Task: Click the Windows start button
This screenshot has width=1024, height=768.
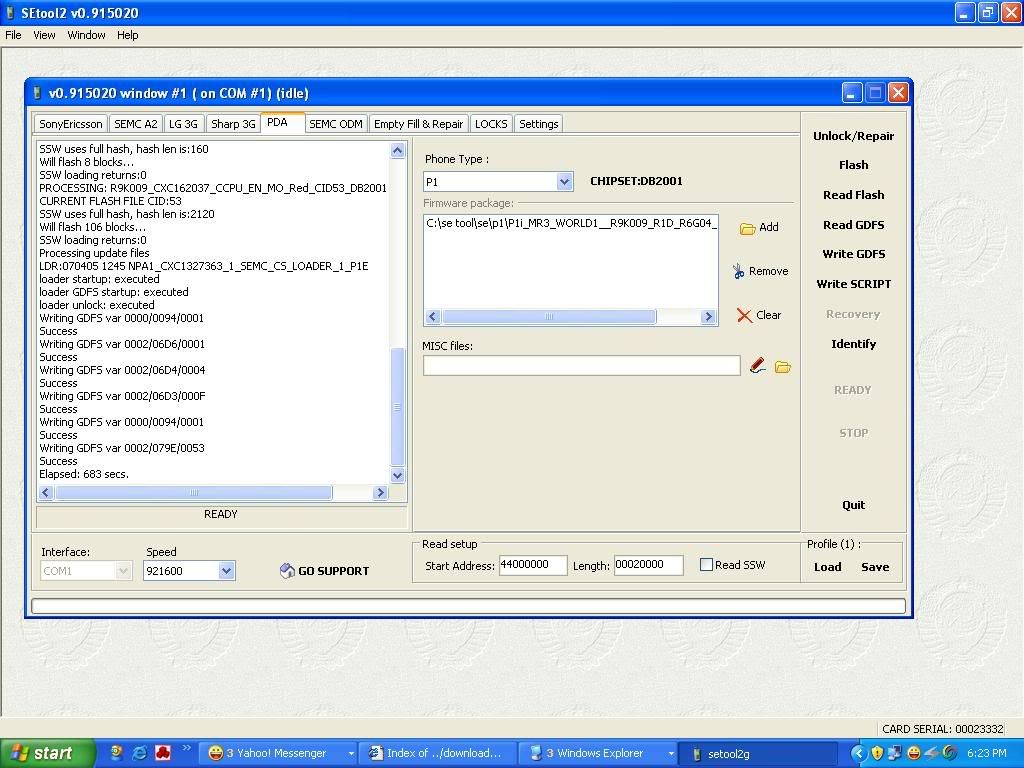Action: point(47,753)
